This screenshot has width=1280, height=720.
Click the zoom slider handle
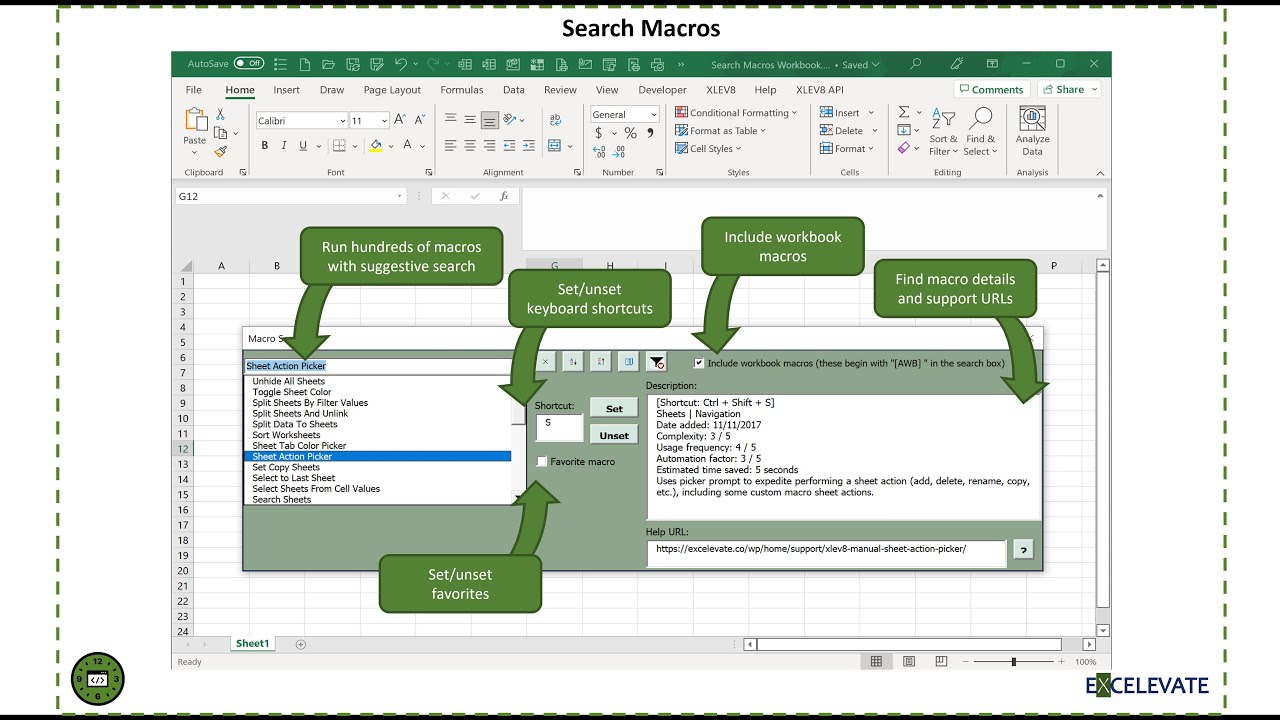pos(1013,662)
